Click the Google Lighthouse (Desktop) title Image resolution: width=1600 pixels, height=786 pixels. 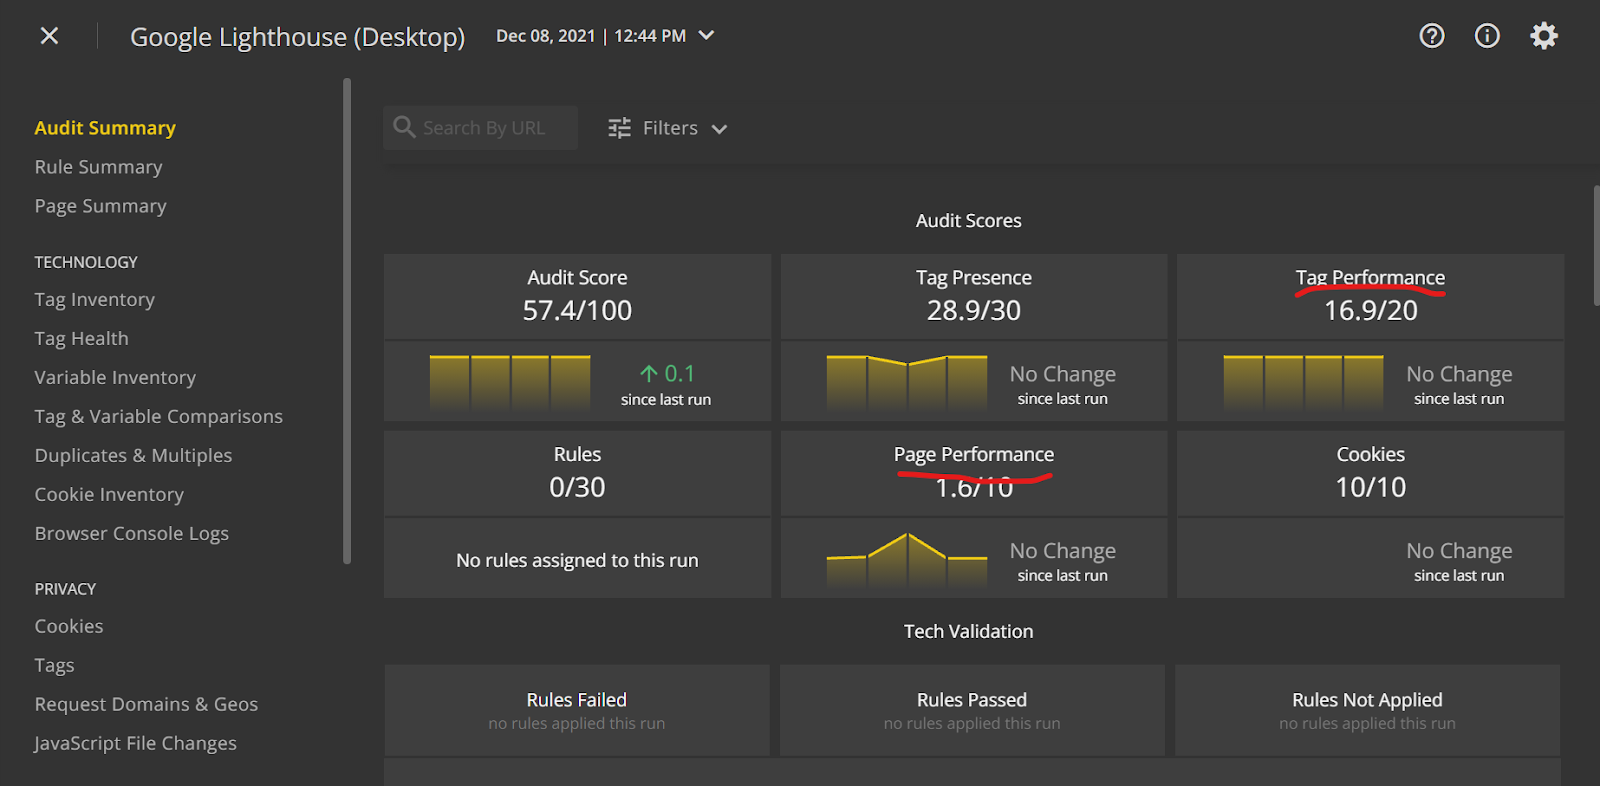pos(298,37)
